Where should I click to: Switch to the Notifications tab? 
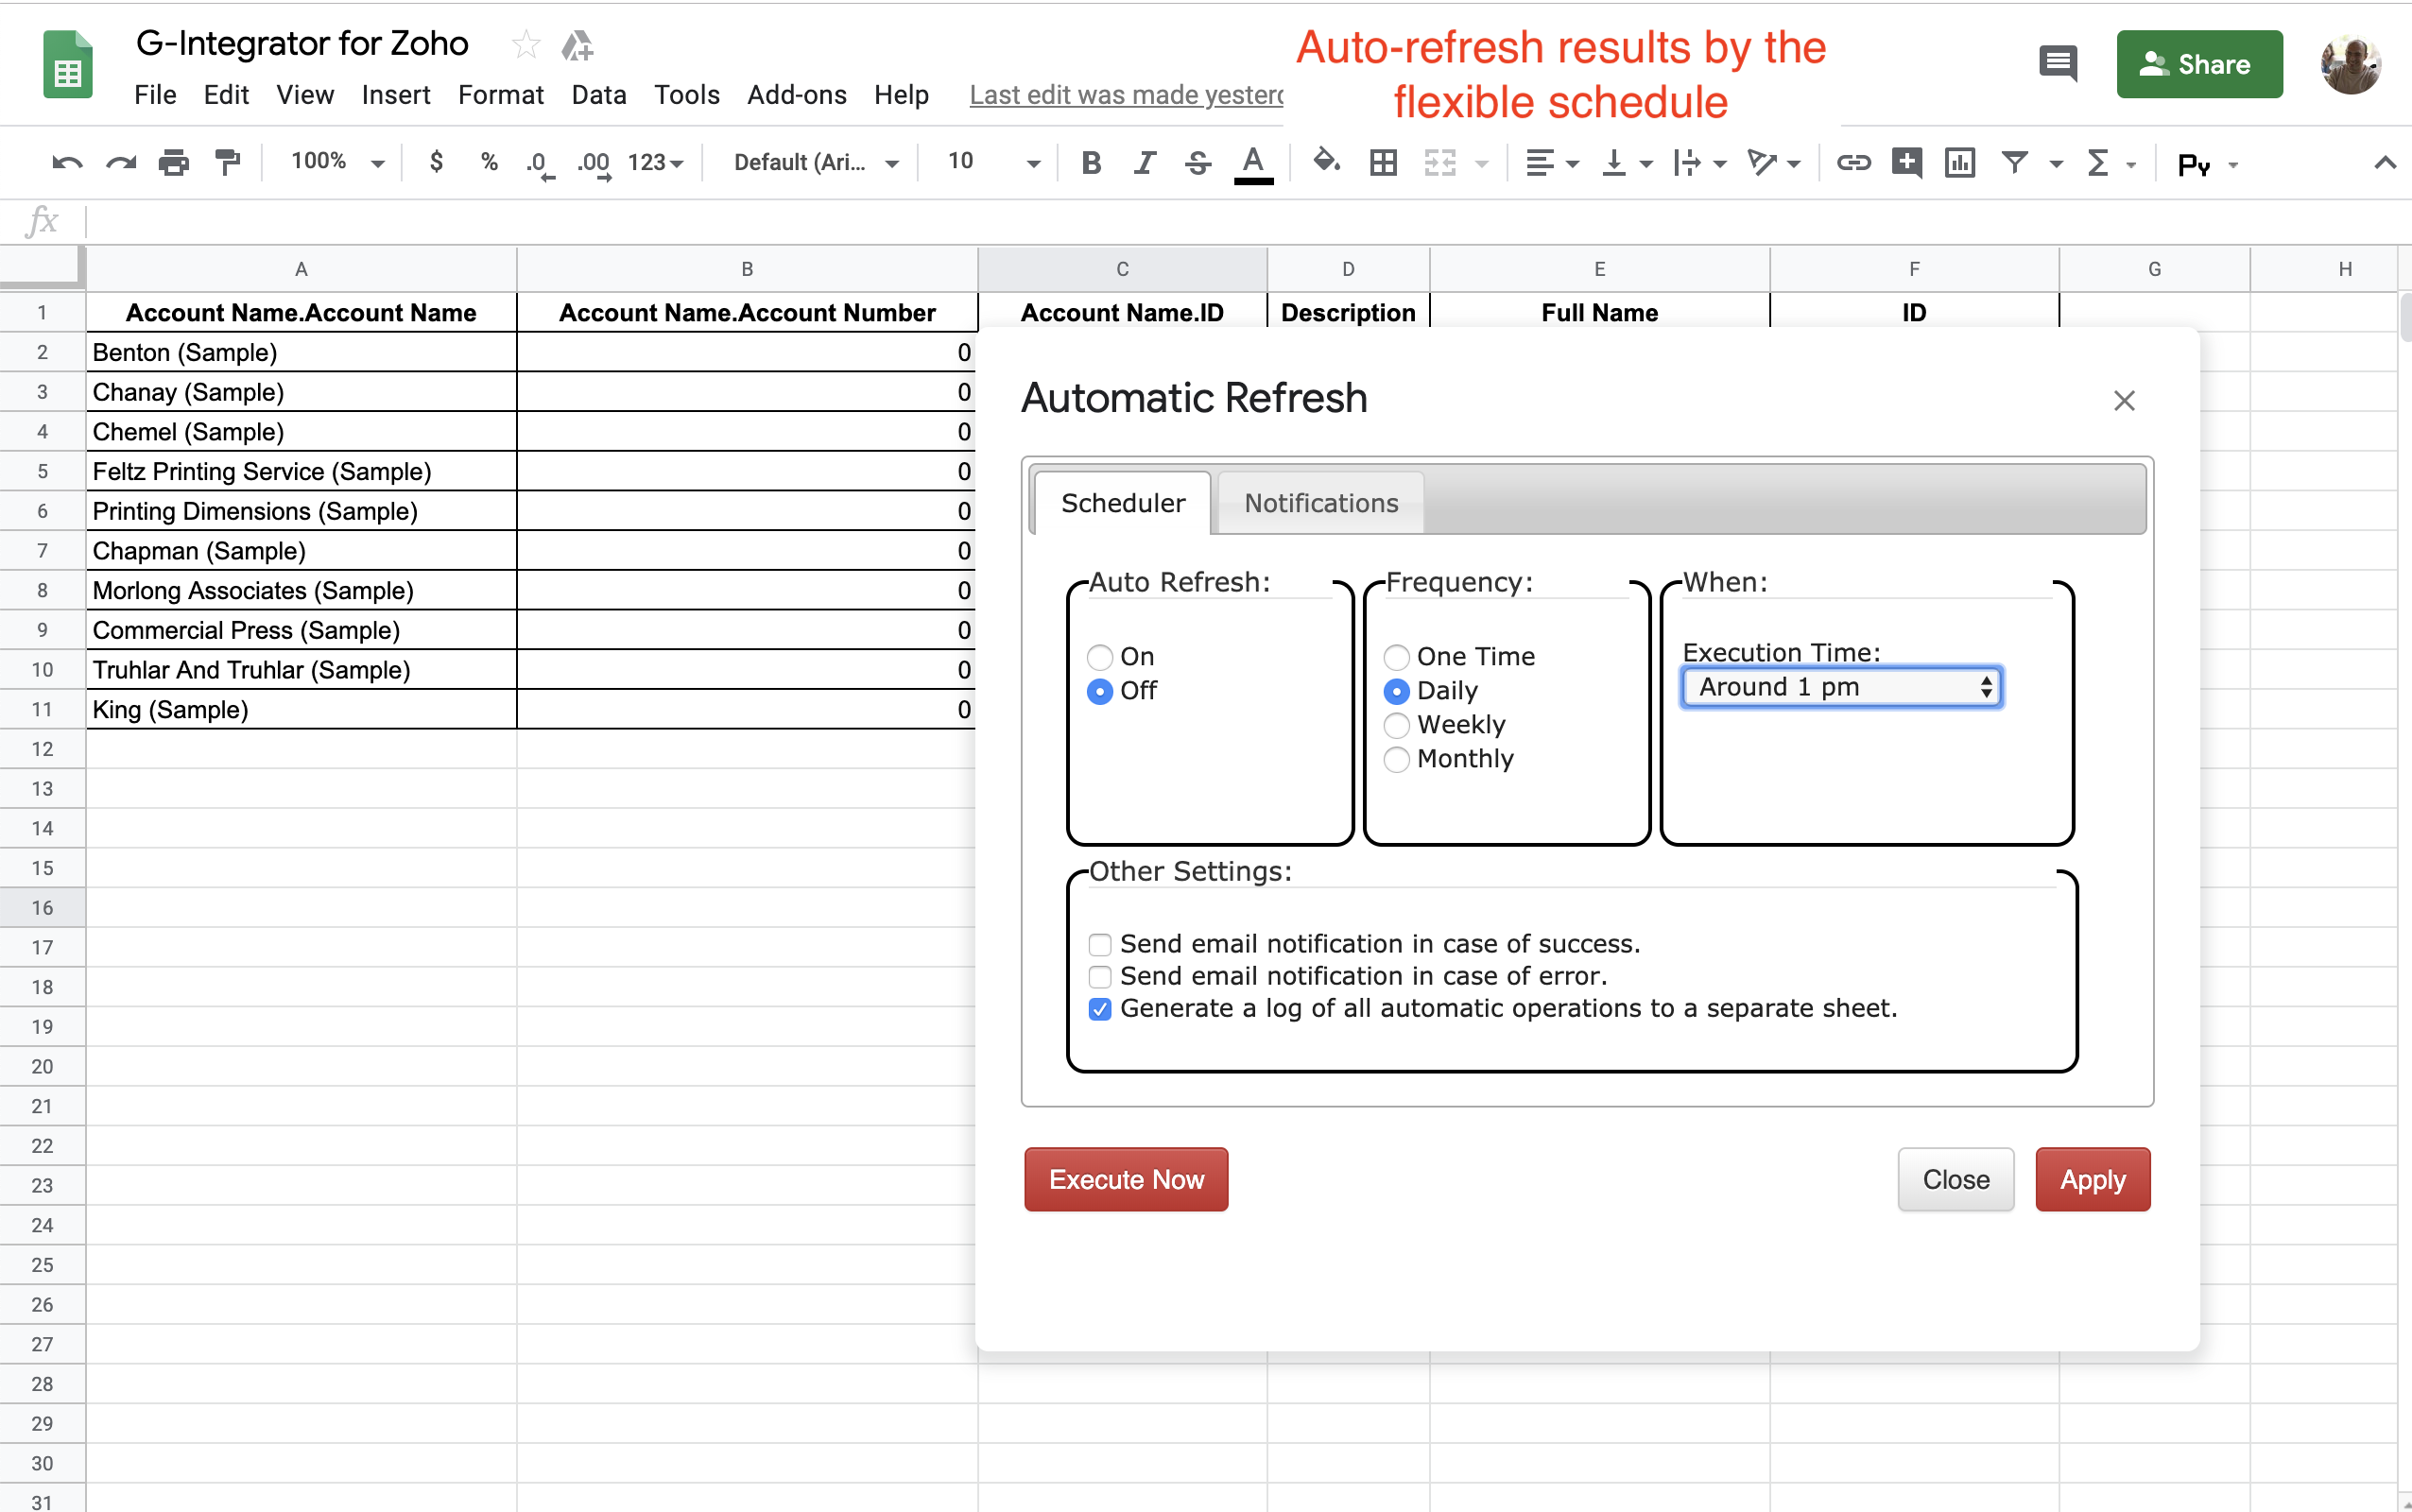tap(1321, 503)
